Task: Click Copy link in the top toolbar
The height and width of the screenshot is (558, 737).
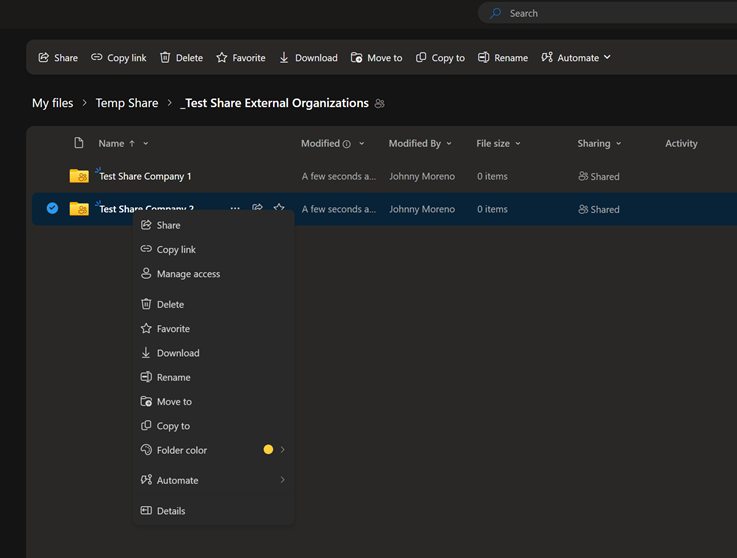Action: 118,58
